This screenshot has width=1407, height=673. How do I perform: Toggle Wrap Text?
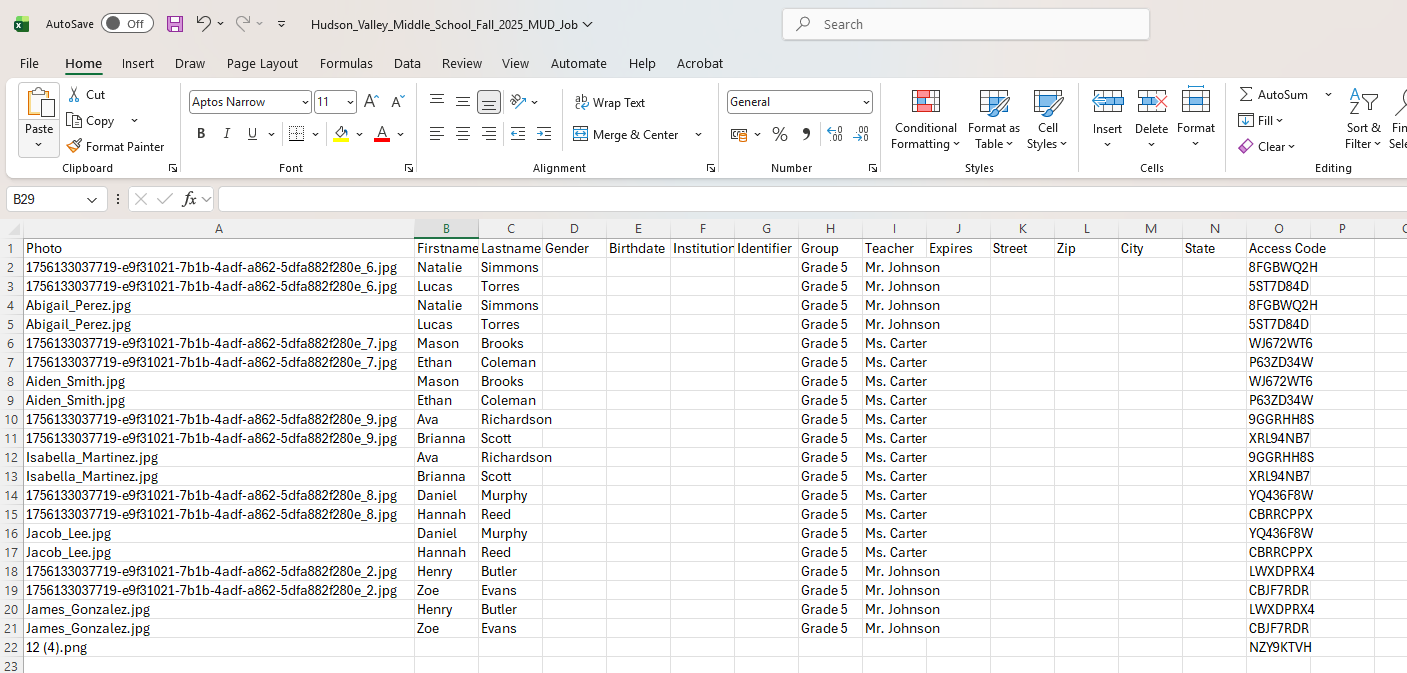coord(610,102)
